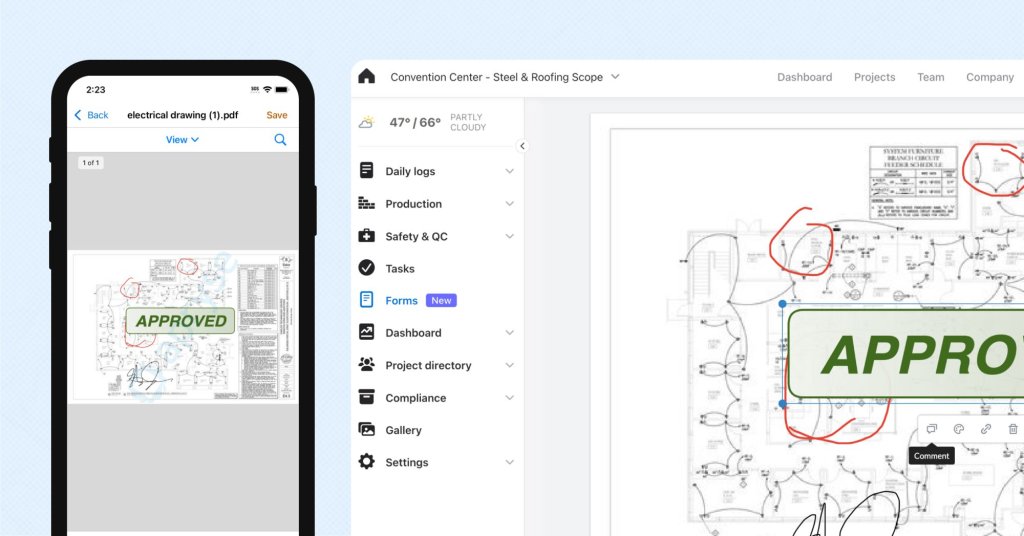
Task: Expand the Safety & QC chevron
Action: click(x=509, y=237)
